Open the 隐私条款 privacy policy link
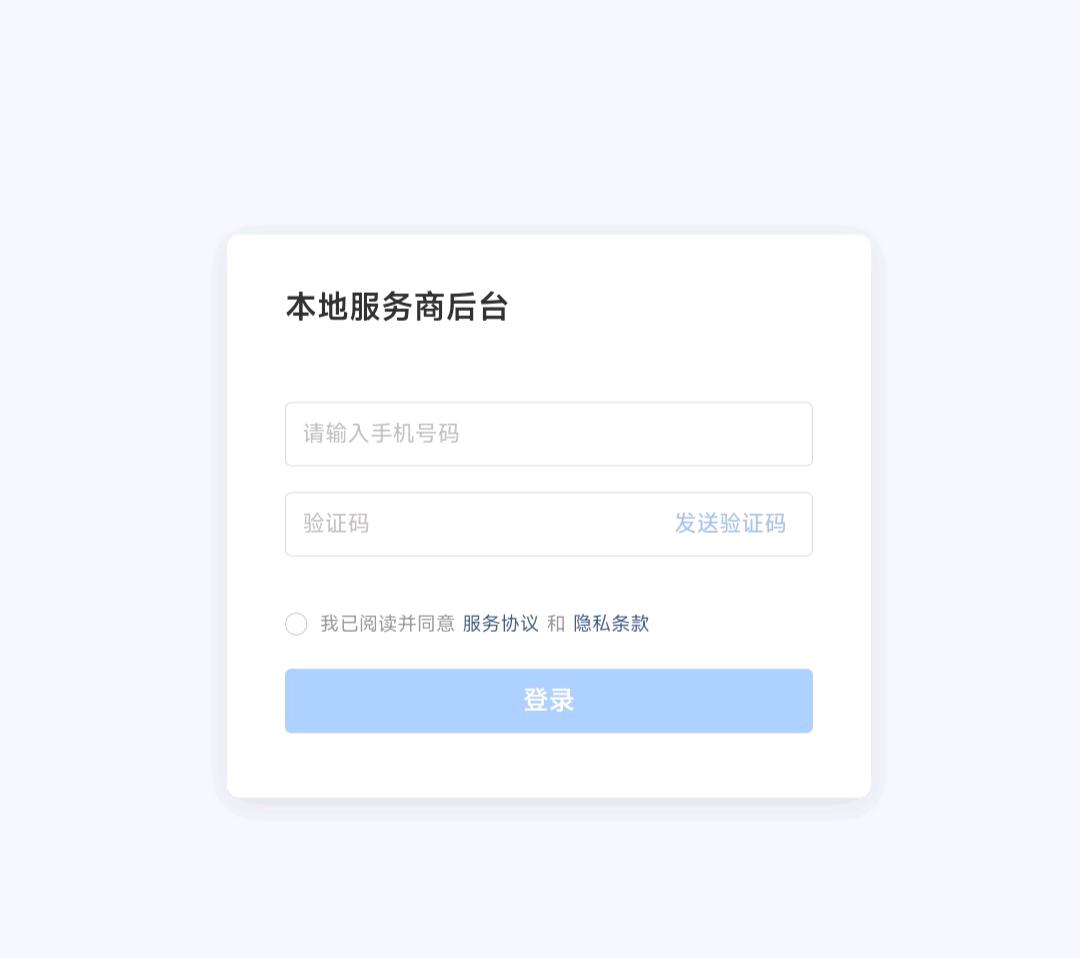This screenshot has width=1080, height=958. pos(611,623)
